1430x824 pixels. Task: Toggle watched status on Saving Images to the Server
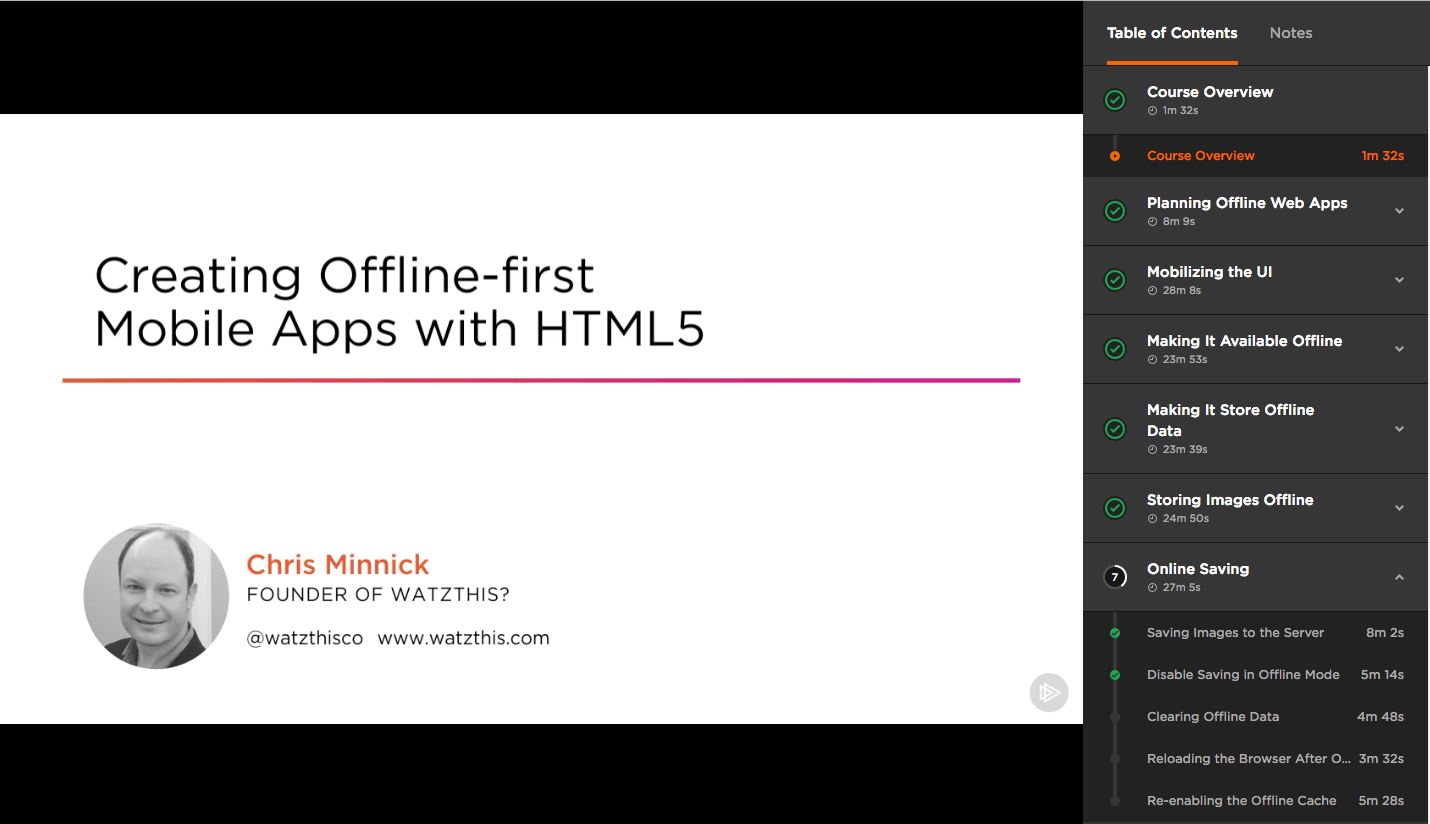coord(1114,632)
